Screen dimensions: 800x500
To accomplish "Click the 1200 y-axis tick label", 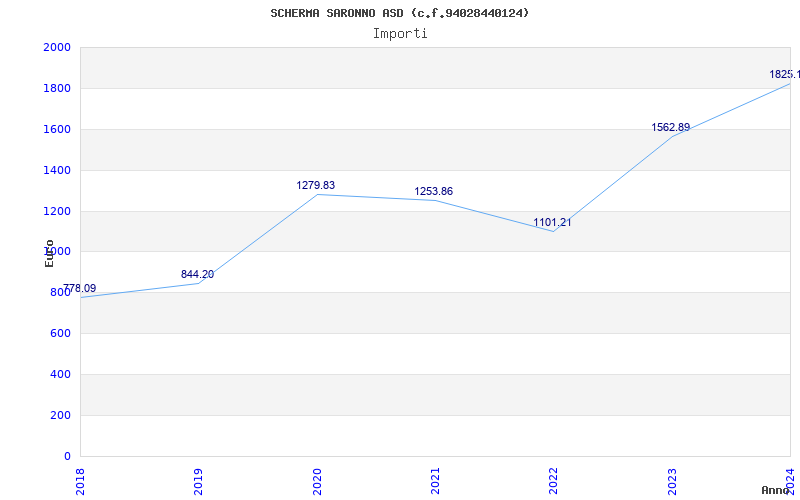I will point(57,211).
